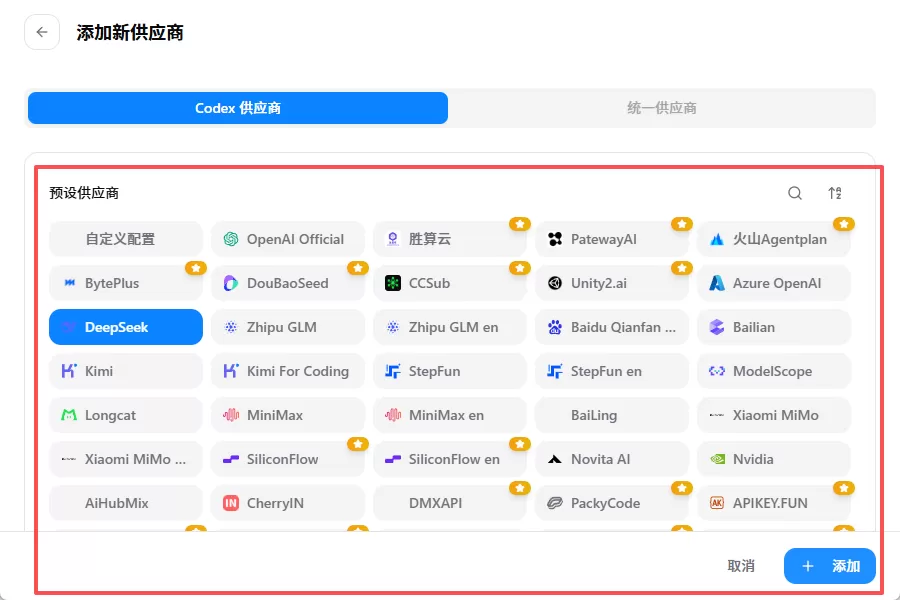Image resolution: width=900 pixels, height=600 pixels.
Task: Choose SiliconFlow en provider
Action: click(x=449, y=459)
